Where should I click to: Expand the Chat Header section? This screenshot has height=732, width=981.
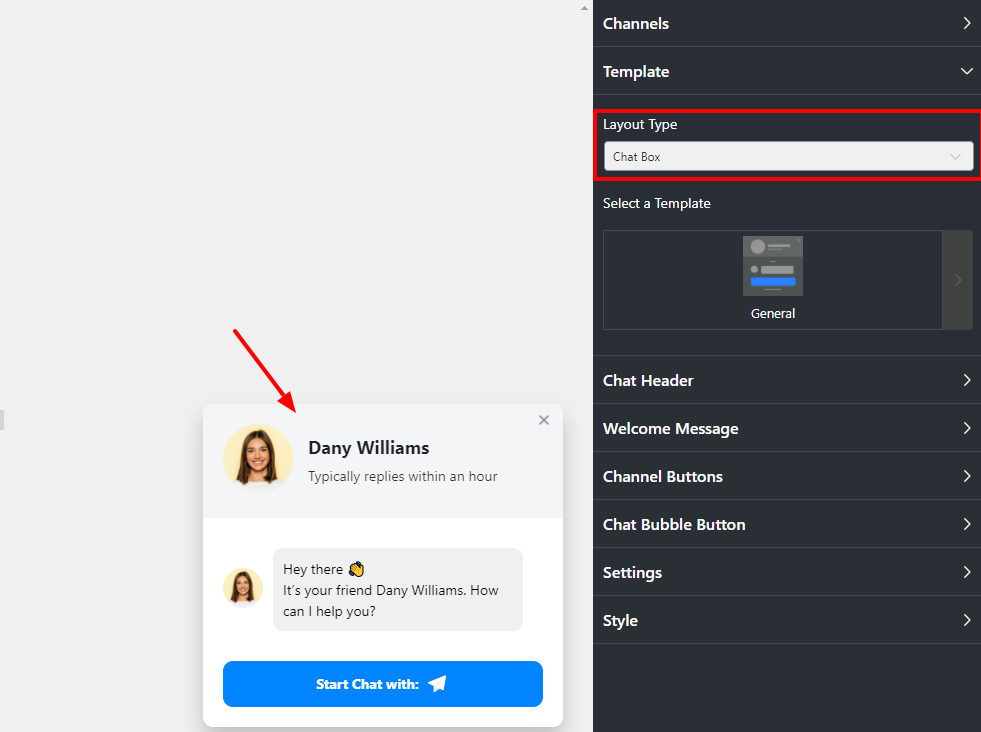pos(786,380)
